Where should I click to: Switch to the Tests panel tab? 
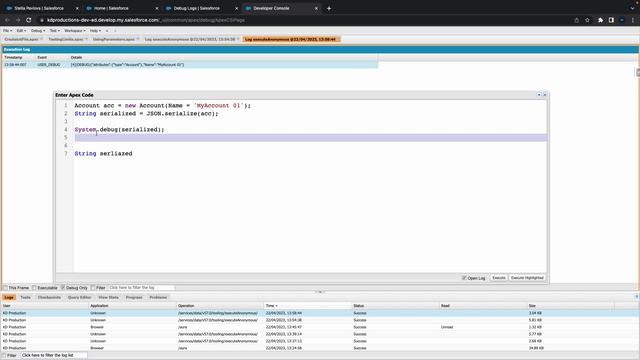point(25,298)
